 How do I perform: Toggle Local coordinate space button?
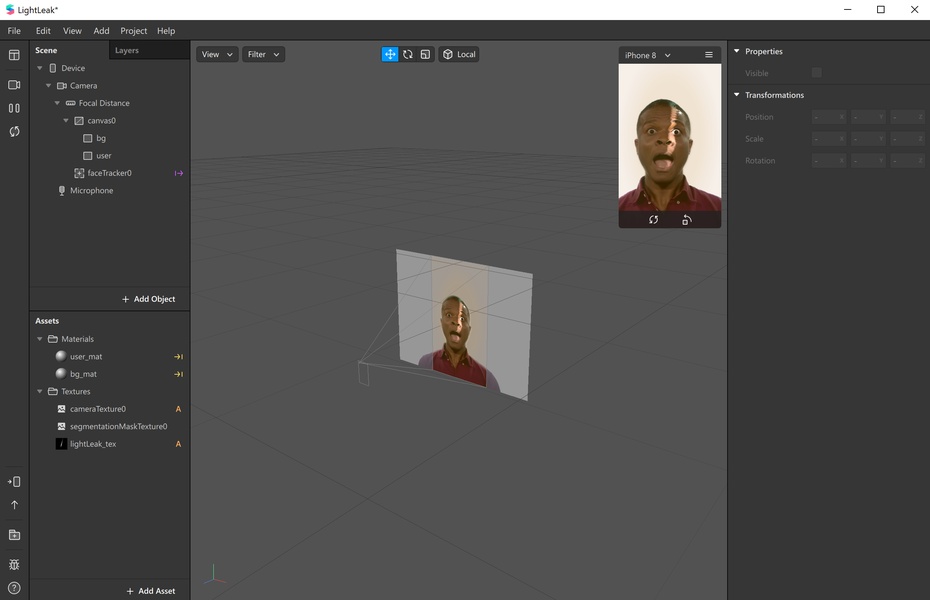coord(459,54)
